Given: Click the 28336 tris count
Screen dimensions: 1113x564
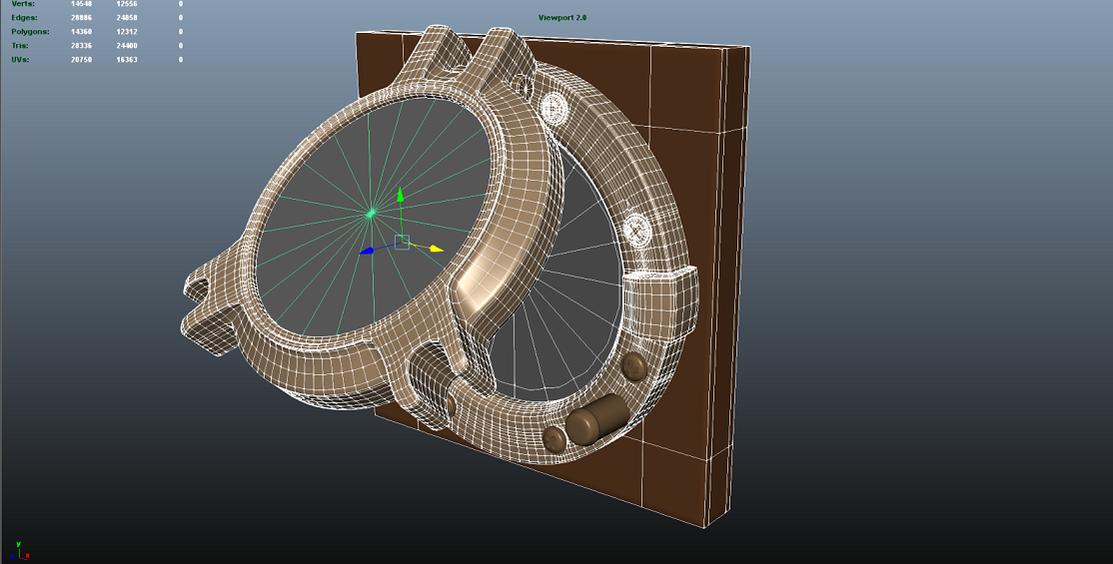Looking at the screenshot, I should pyautogui.click(x=81, y=45).
